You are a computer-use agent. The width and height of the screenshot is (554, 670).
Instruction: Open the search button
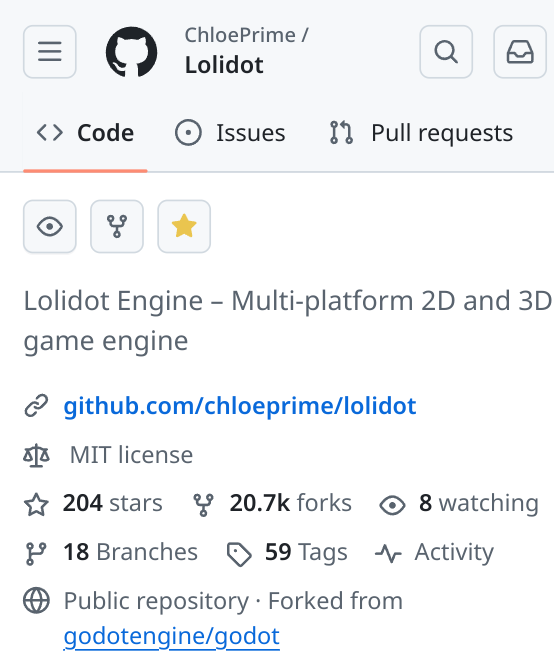pyautogui.click(x=446, y=52)
